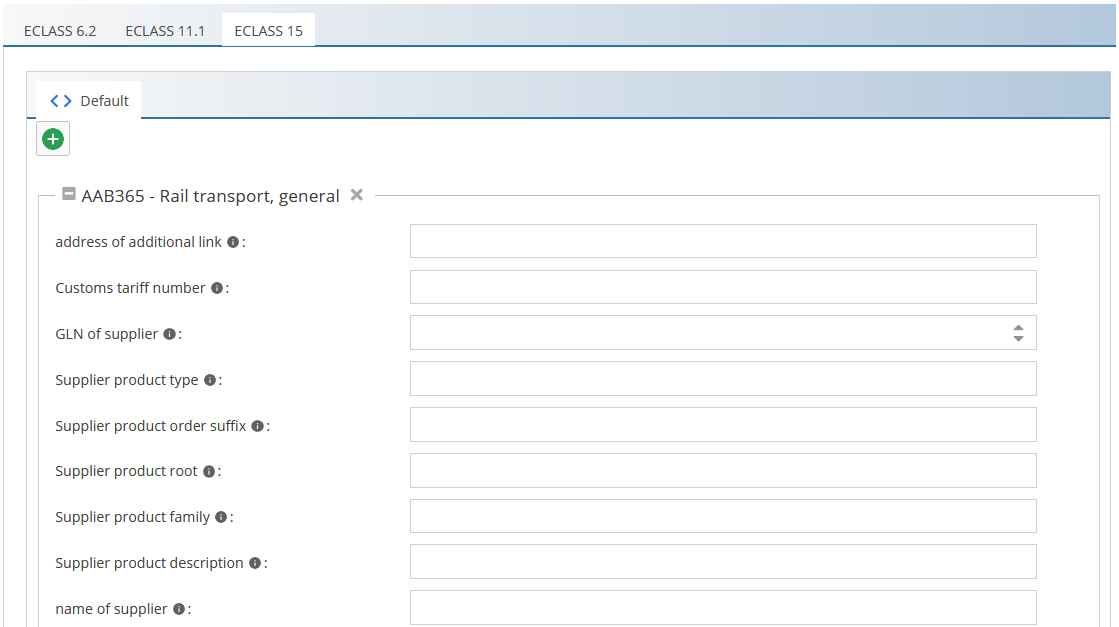Increase GLN of supplier with up arrow
The width and height of the screenshot is (1119, 627).
(1018, 327)
